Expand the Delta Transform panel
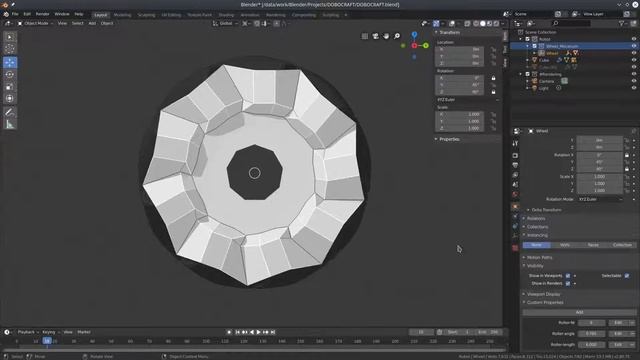This screenshot has width=640, height=360. pos(546,210)
